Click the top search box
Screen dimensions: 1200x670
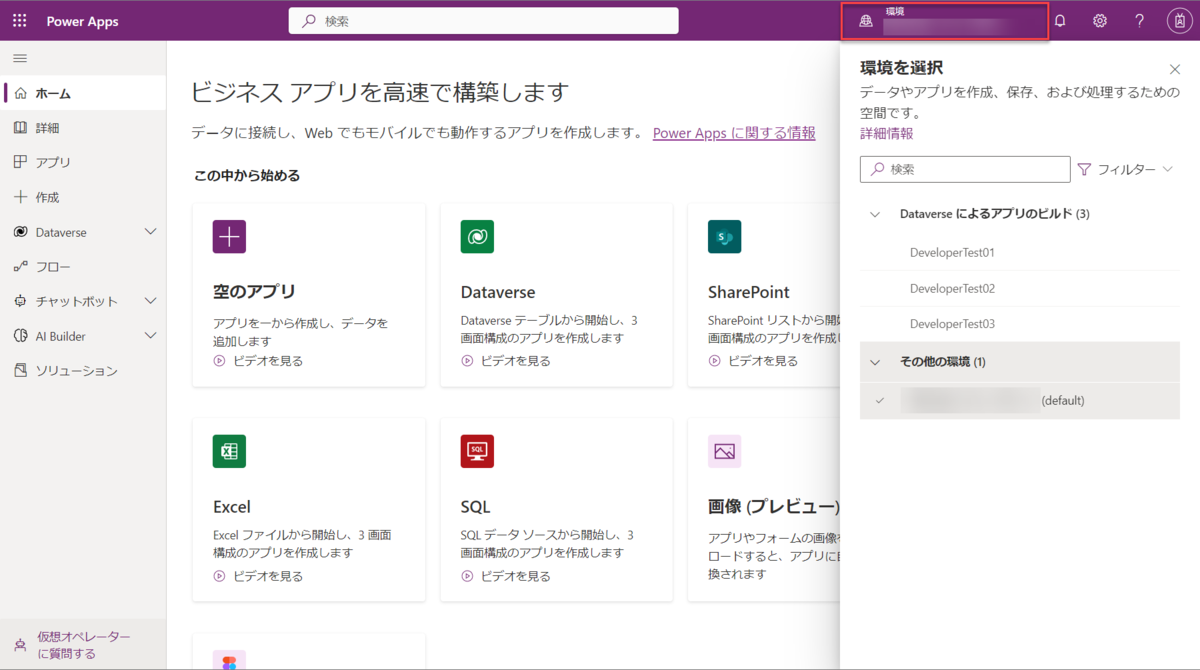point(483,21)
